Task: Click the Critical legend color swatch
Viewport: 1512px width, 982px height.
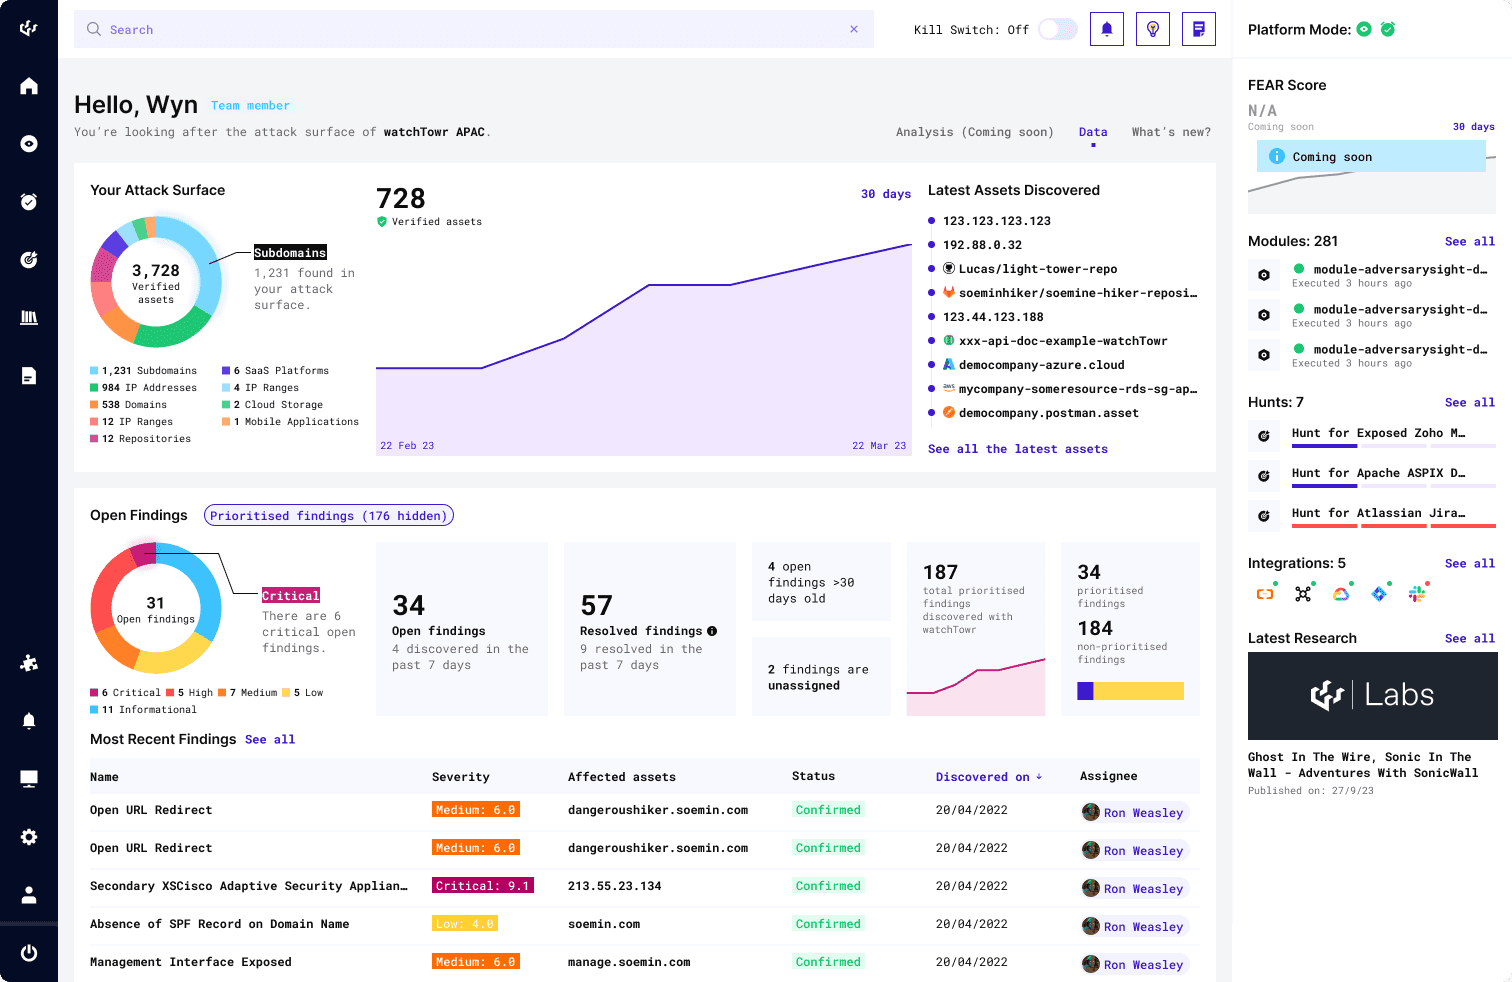Action: click(94, 693)
